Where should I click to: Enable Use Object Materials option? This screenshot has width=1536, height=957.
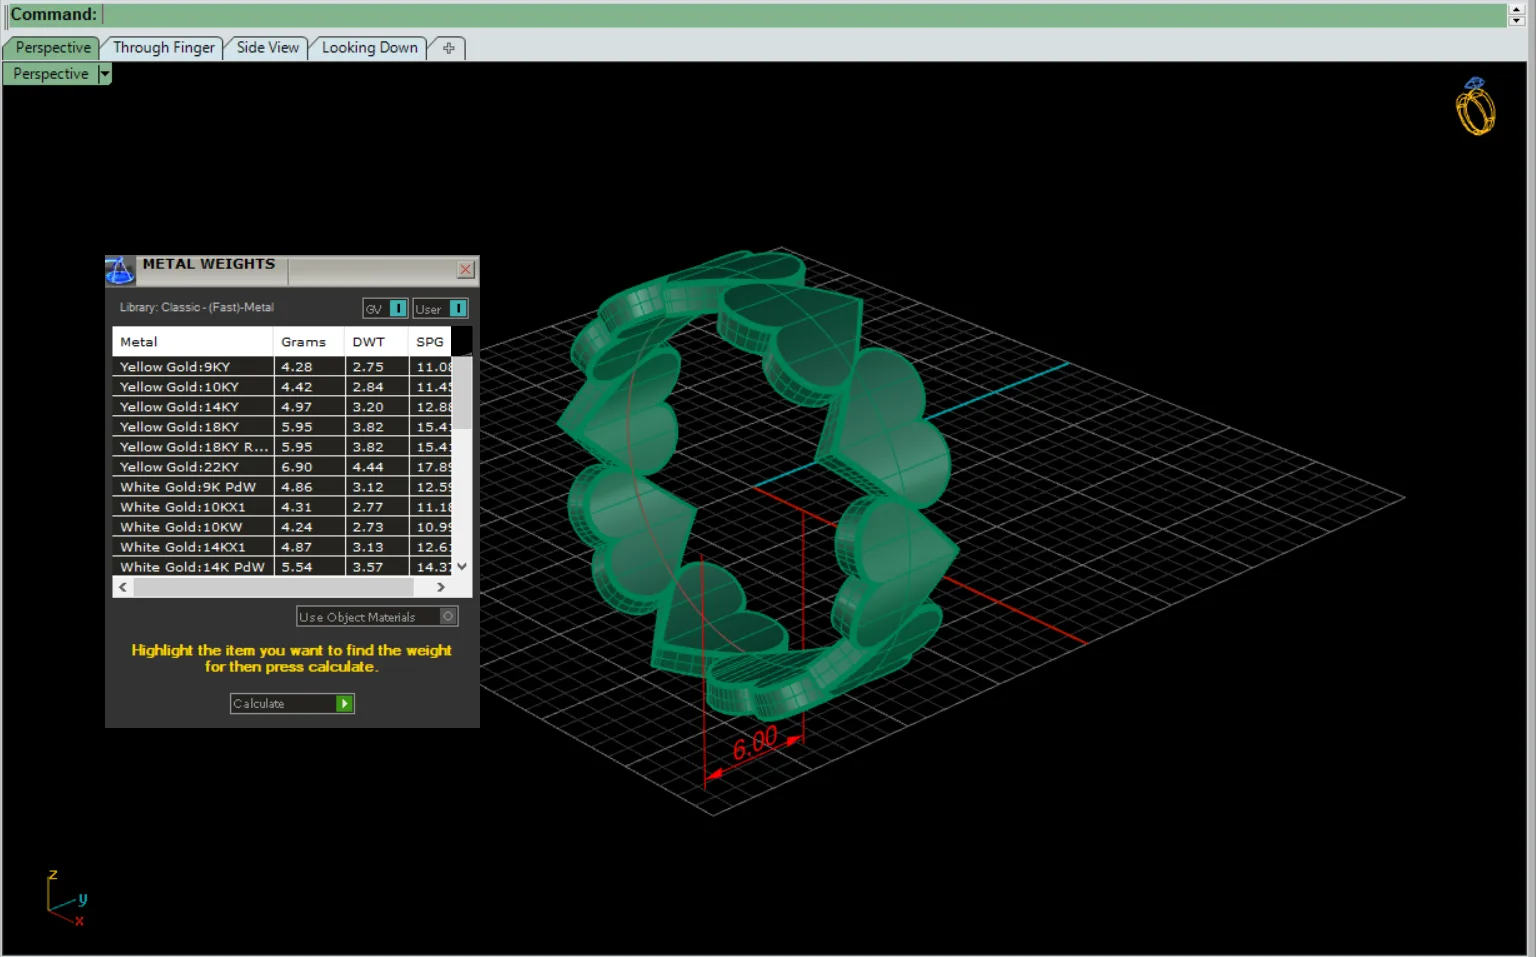coord(449,616)
